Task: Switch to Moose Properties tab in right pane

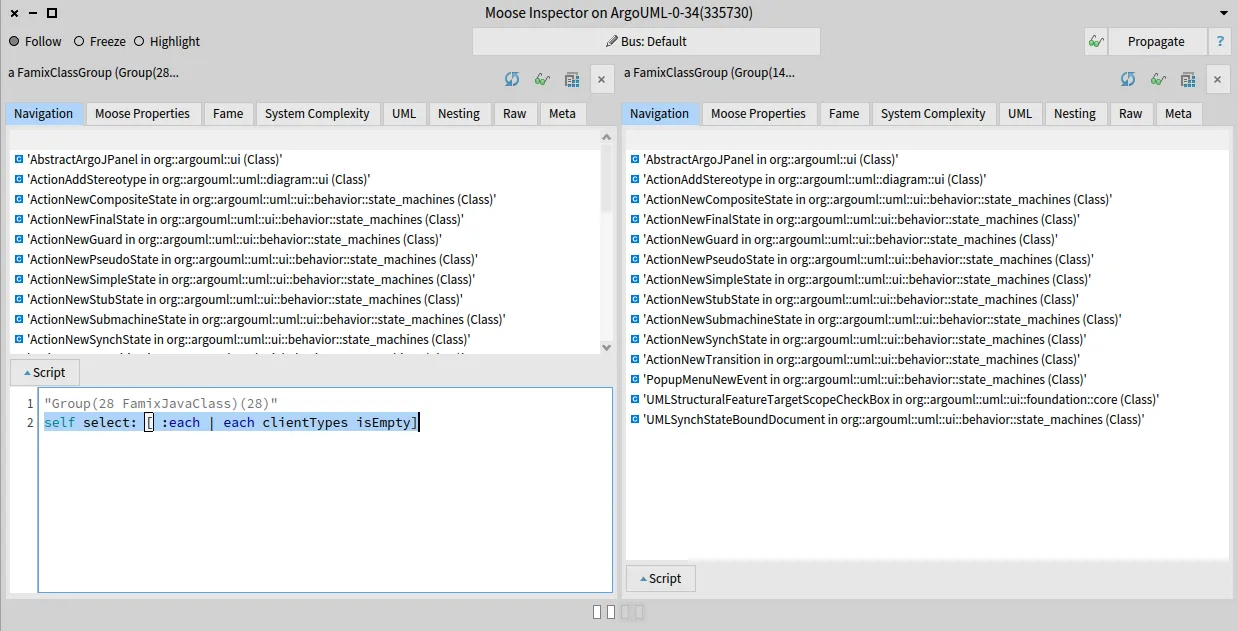Action: (x=758, y=113)
